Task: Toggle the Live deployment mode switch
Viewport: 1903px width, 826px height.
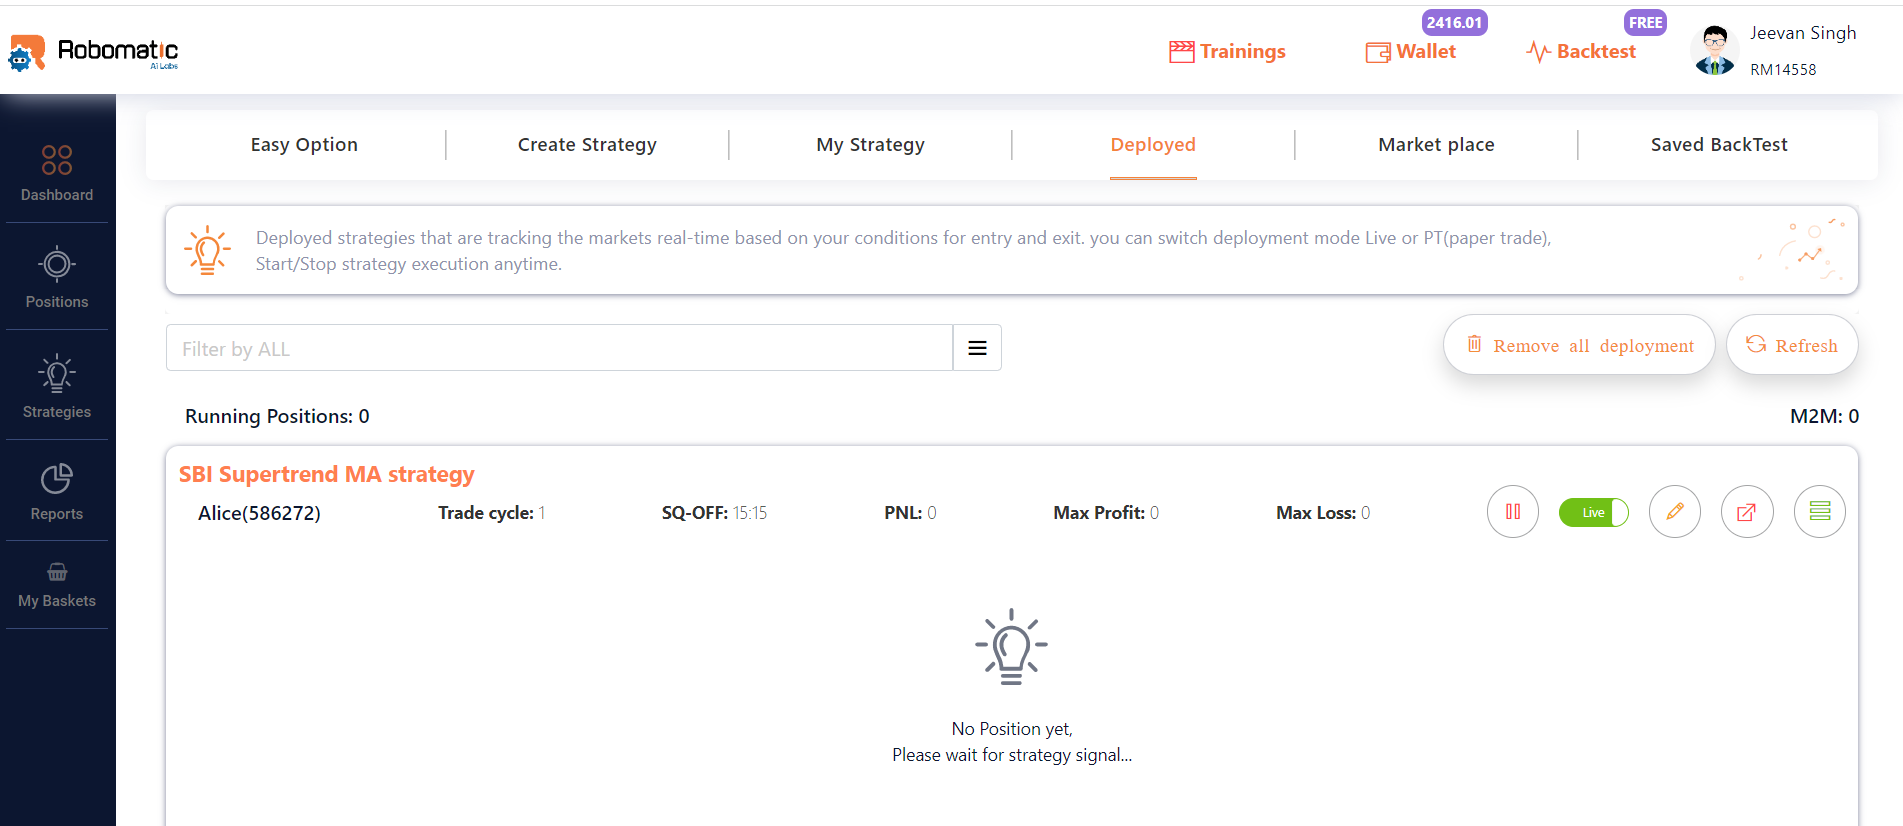Action: 1594,513
